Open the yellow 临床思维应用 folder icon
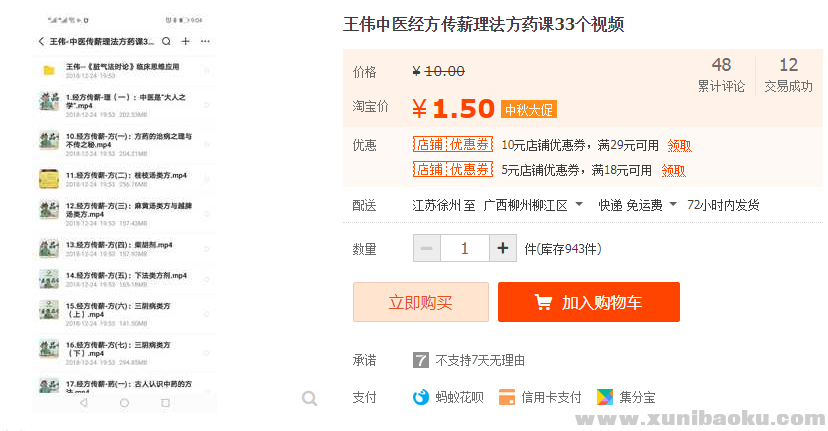The height and width of the screenshot is (431, 828). (48, 70)
